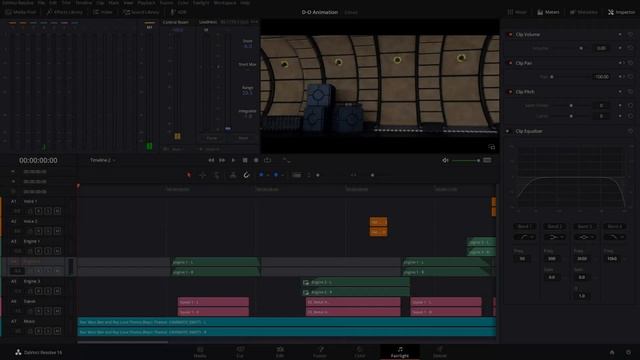
Task: Open Band 2 filter type dropdown
Action: pos(554,237)
